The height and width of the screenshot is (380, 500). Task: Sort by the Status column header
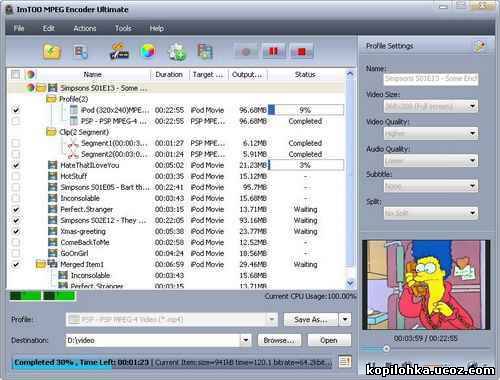(305, 74)
